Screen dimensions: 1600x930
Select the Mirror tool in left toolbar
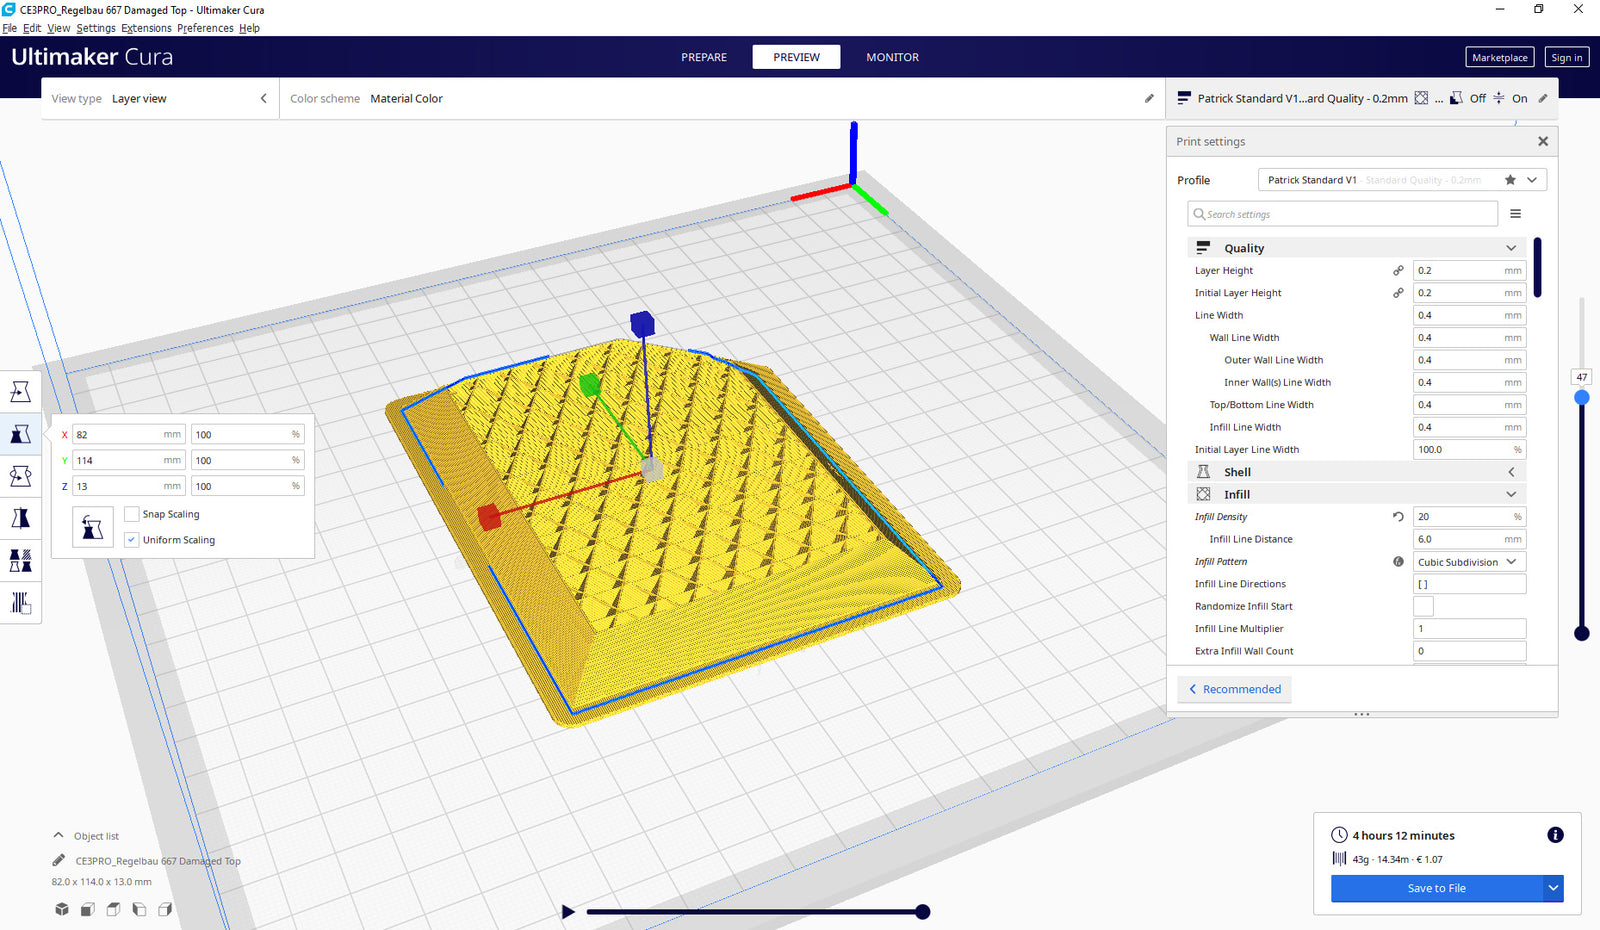pyautogui.click(x=20, y=518)
